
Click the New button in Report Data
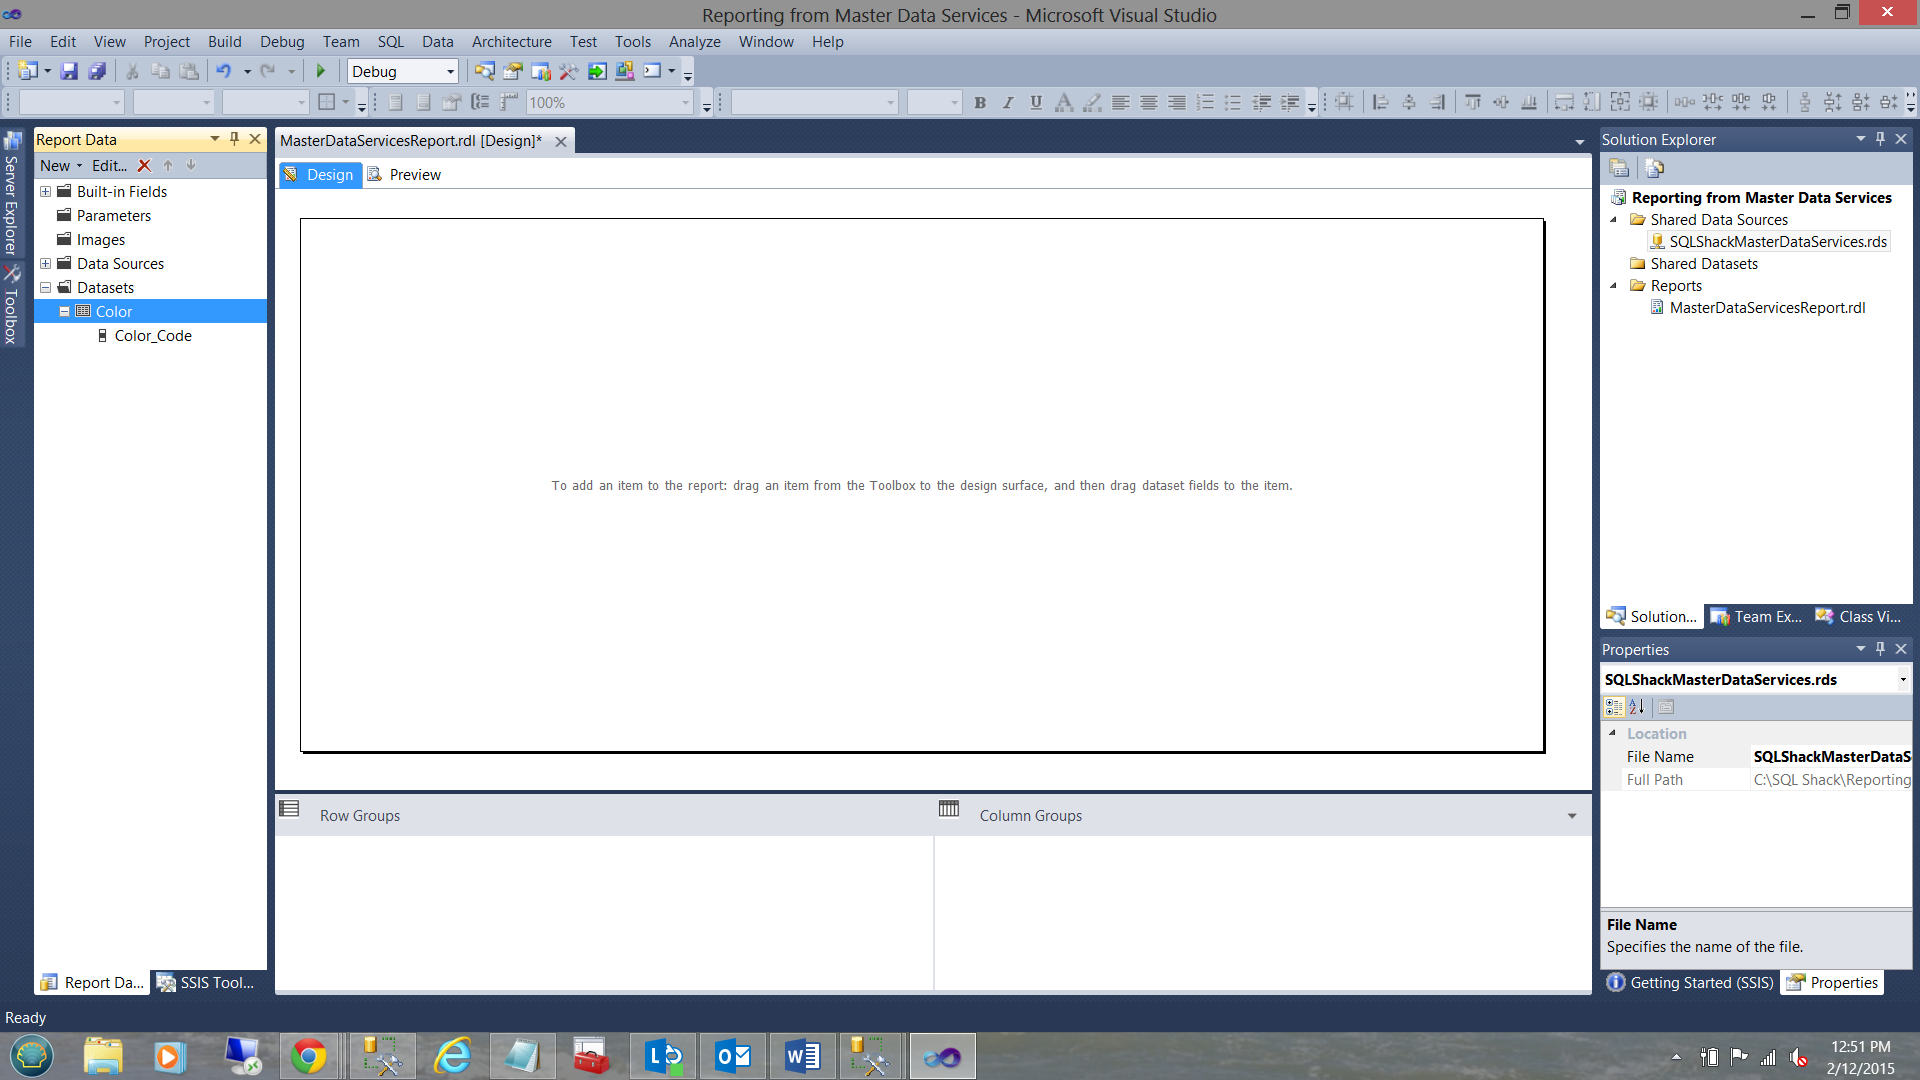55,166
